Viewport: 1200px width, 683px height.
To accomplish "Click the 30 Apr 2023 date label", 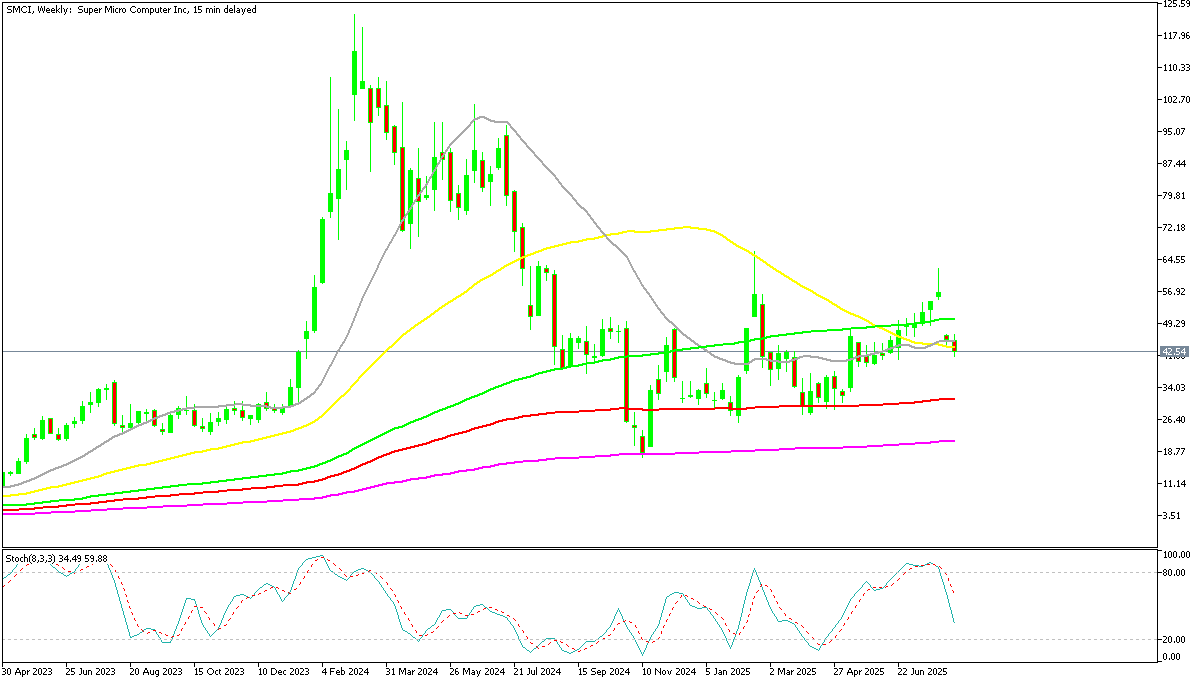I will 30,673.
